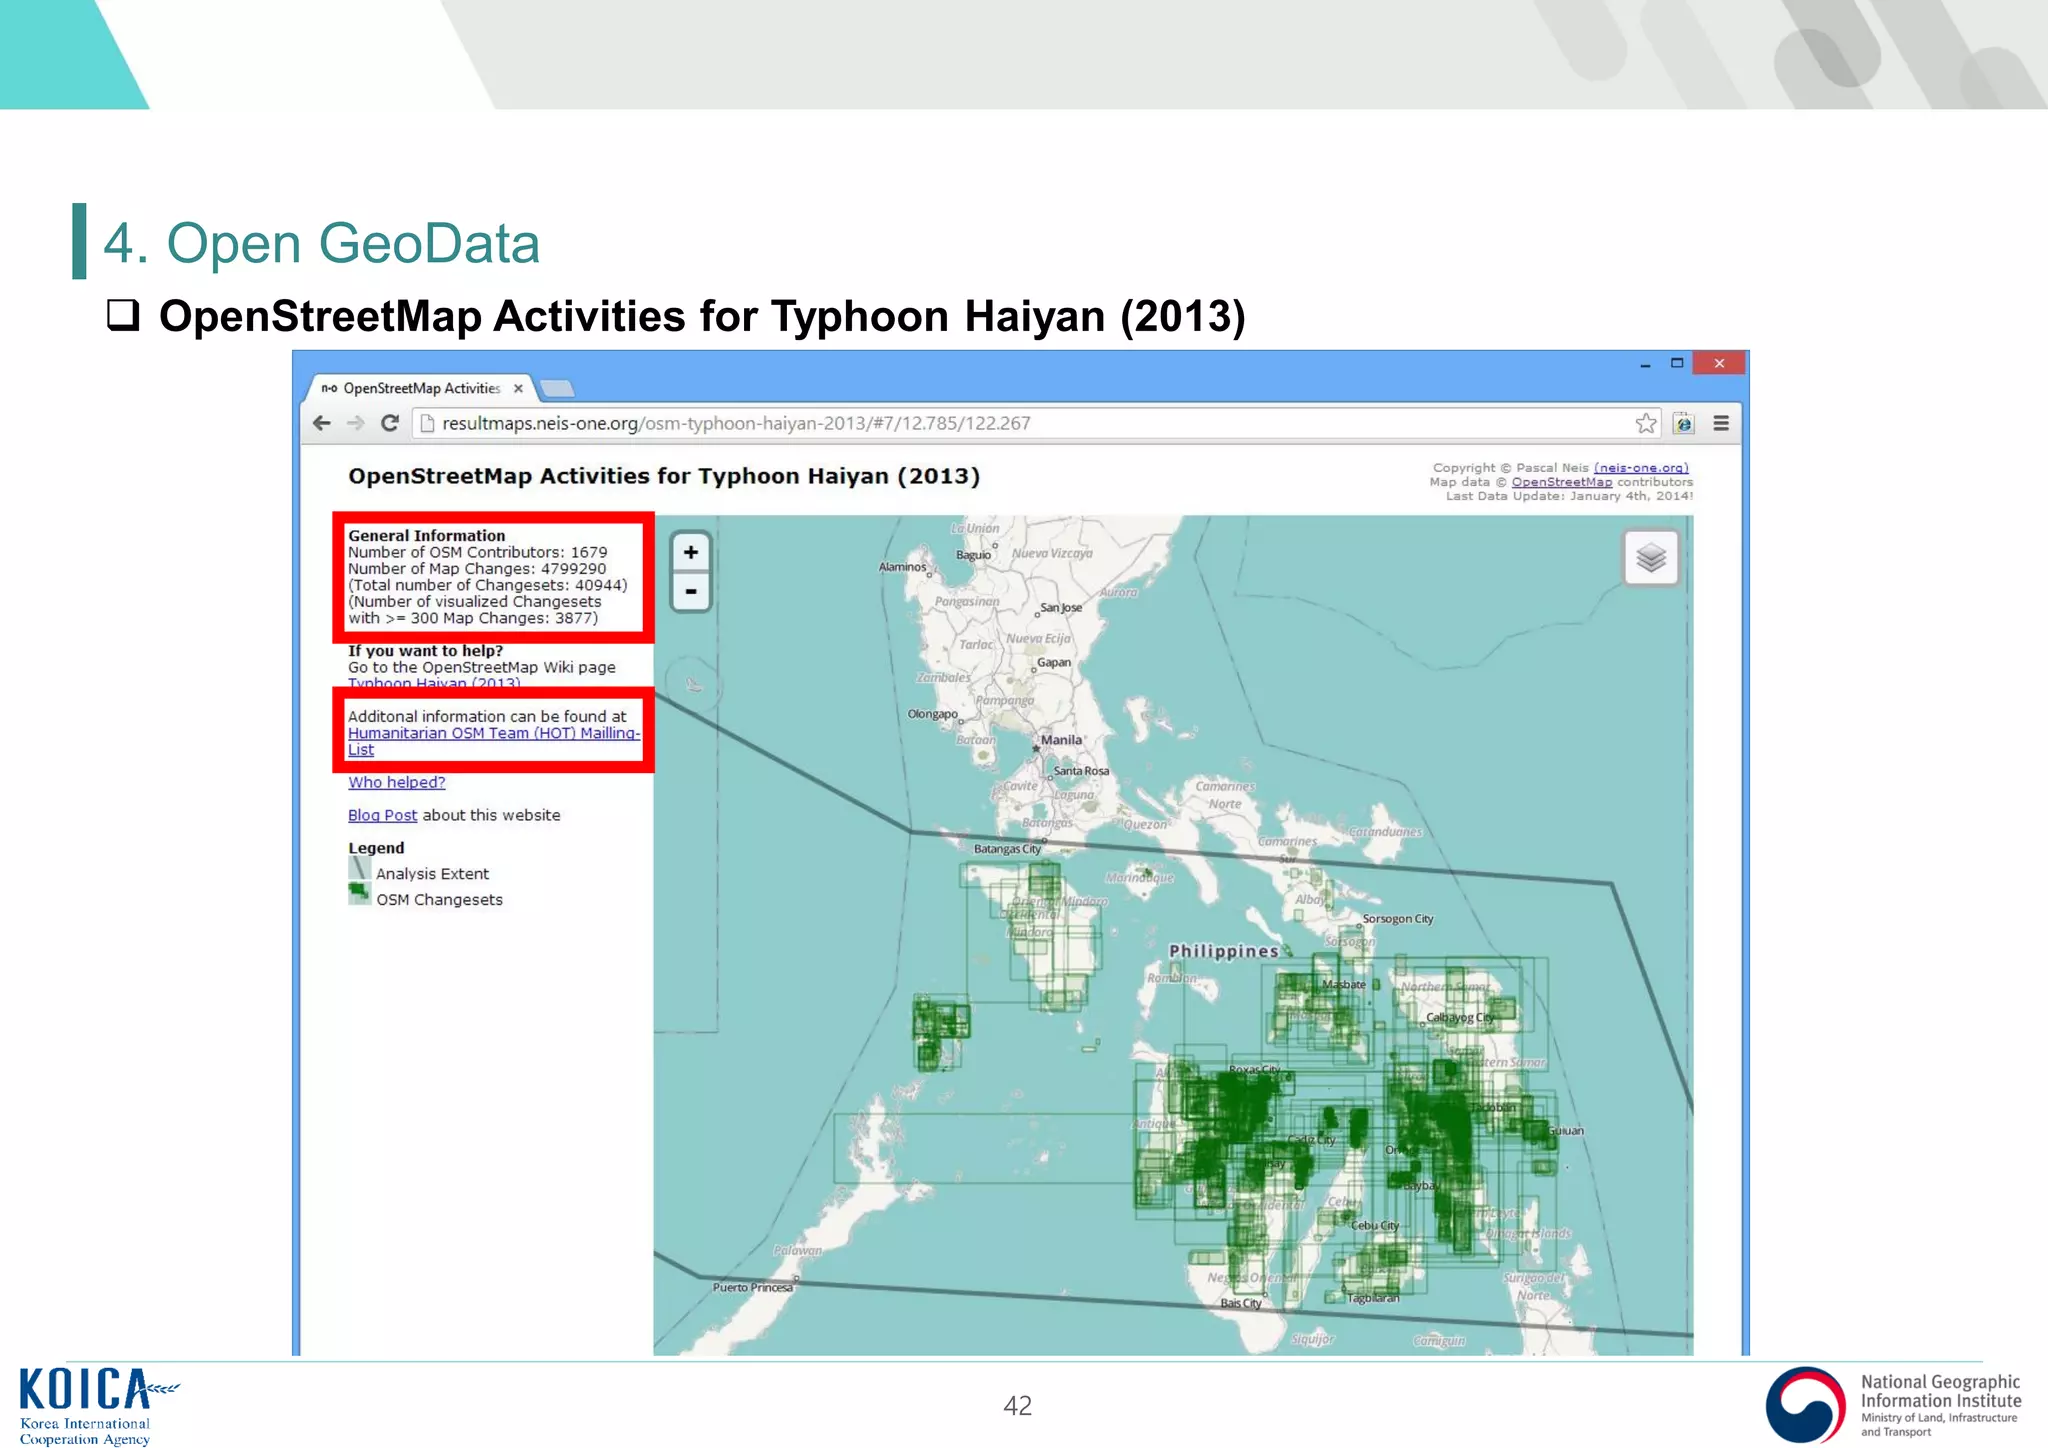Click the extension icon beside the star

click(x=1684, y=423)
